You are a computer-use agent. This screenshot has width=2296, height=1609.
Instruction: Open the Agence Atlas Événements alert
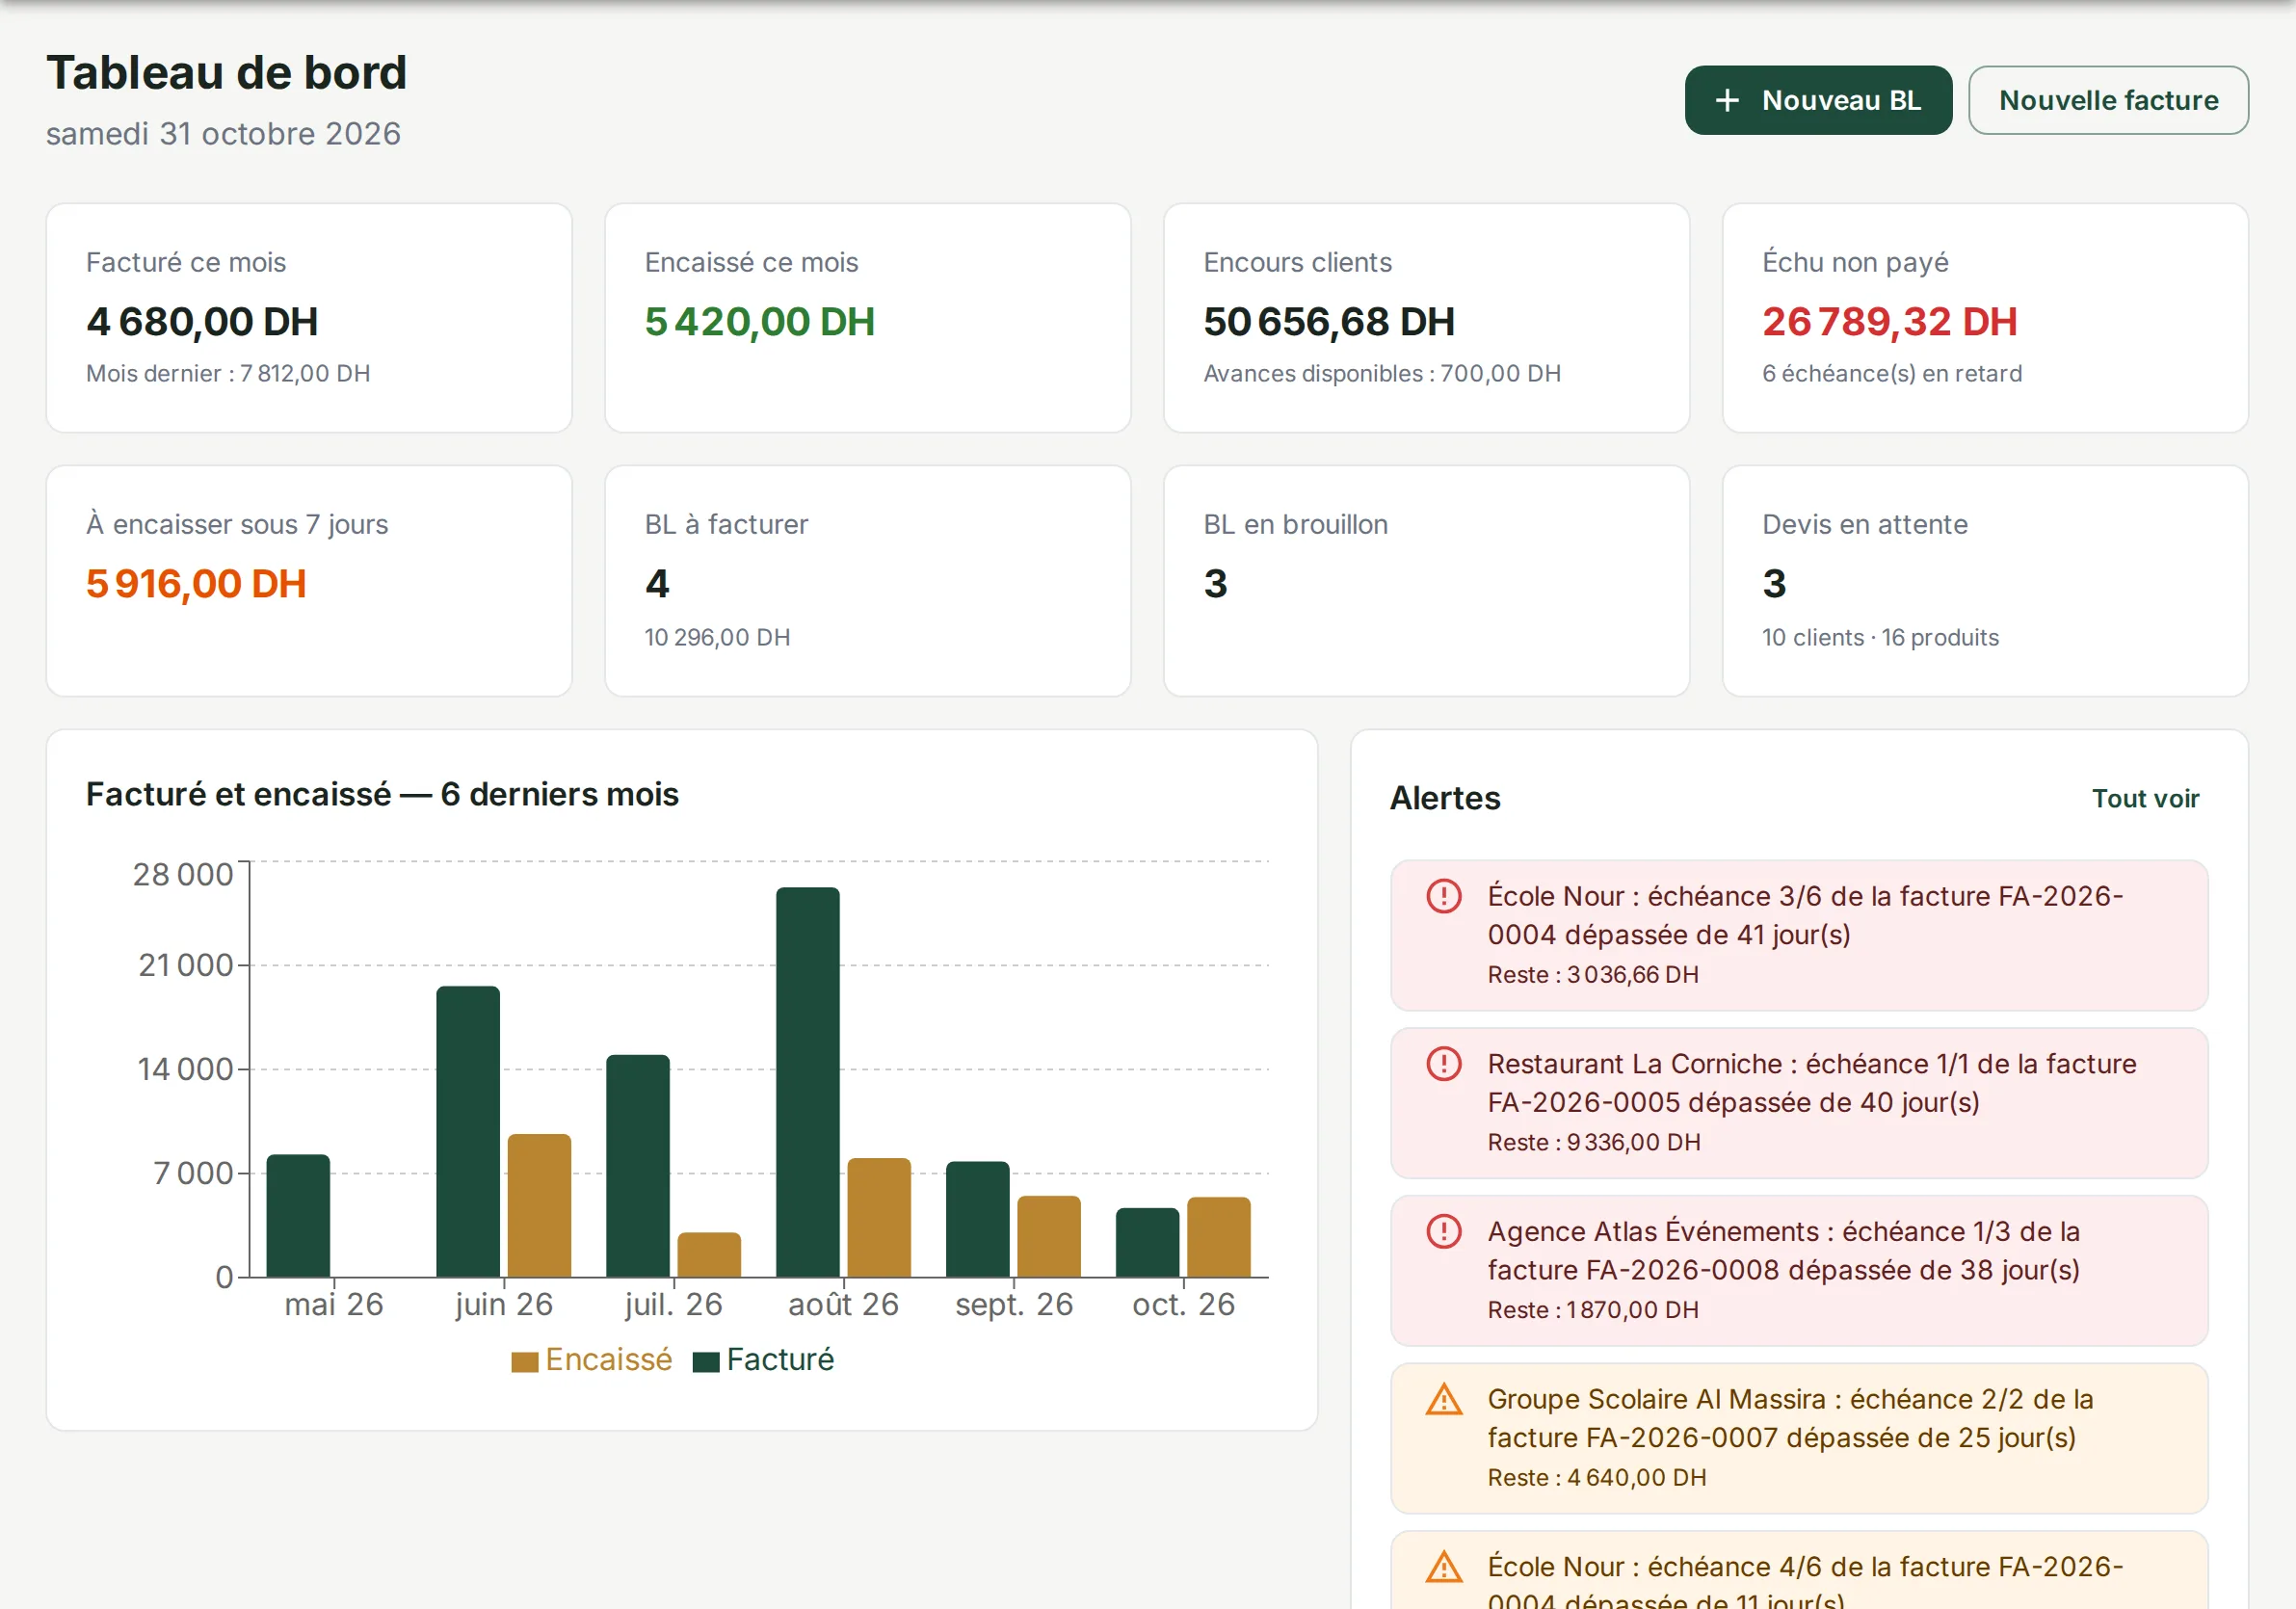(1799, 1270)
